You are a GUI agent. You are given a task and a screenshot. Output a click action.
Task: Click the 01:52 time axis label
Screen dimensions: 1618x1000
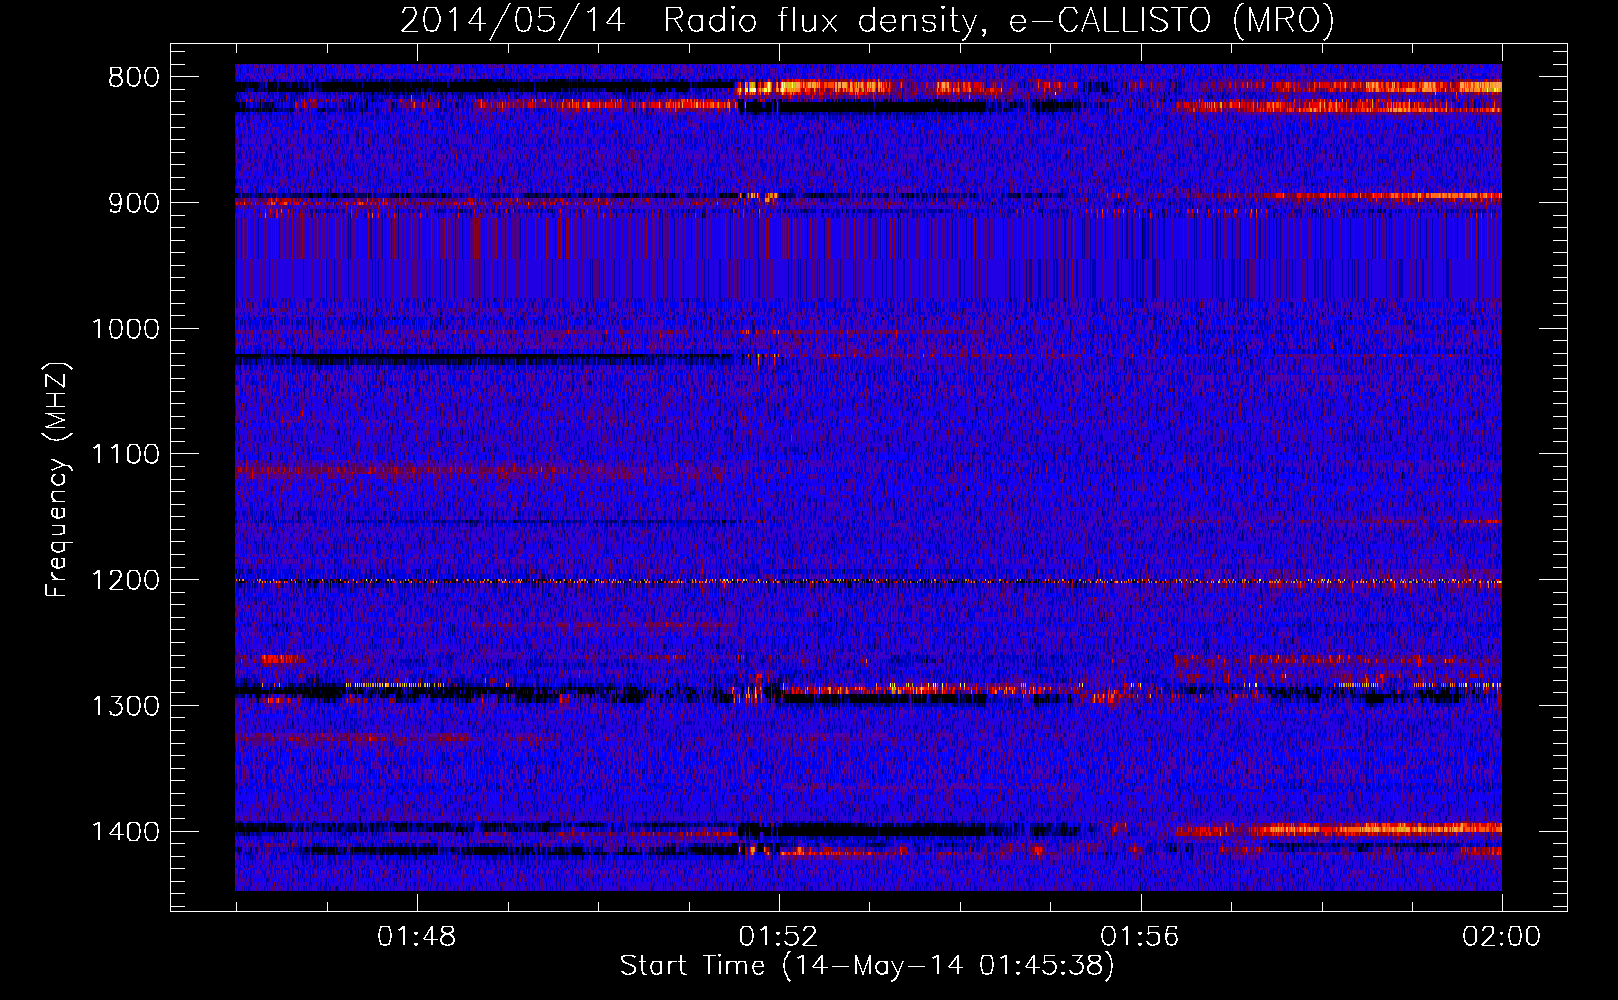778,937
